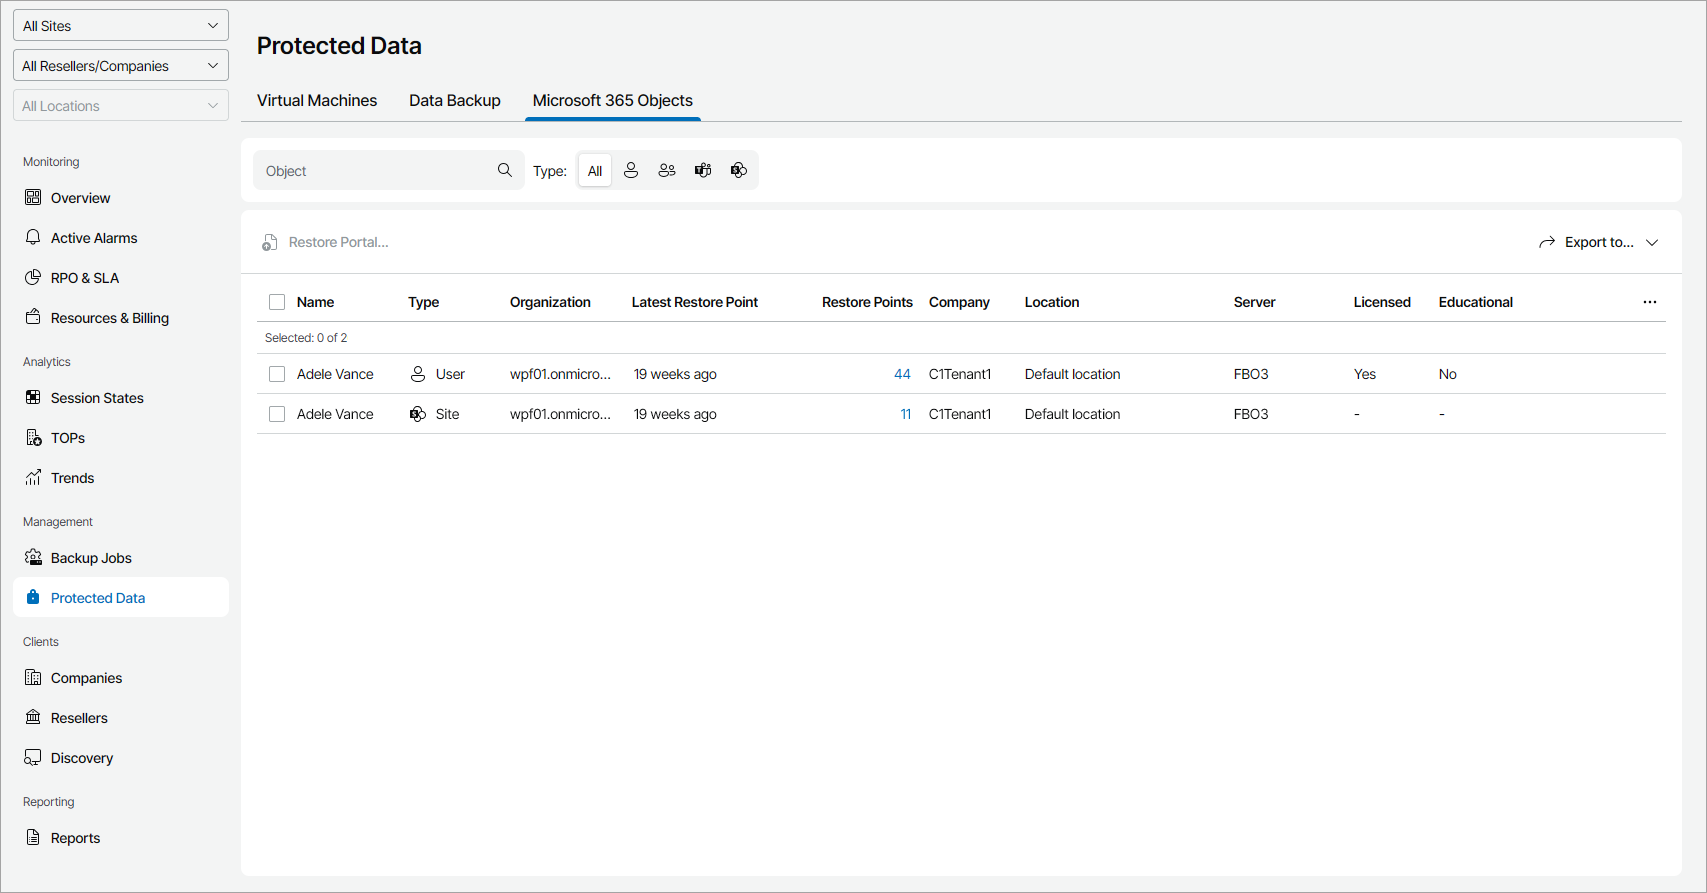This screenshot has height=893, width=1707.
Task: Check the Adele Vance User row checkbox
Action: pyautogui.click(x=277, y=374)
